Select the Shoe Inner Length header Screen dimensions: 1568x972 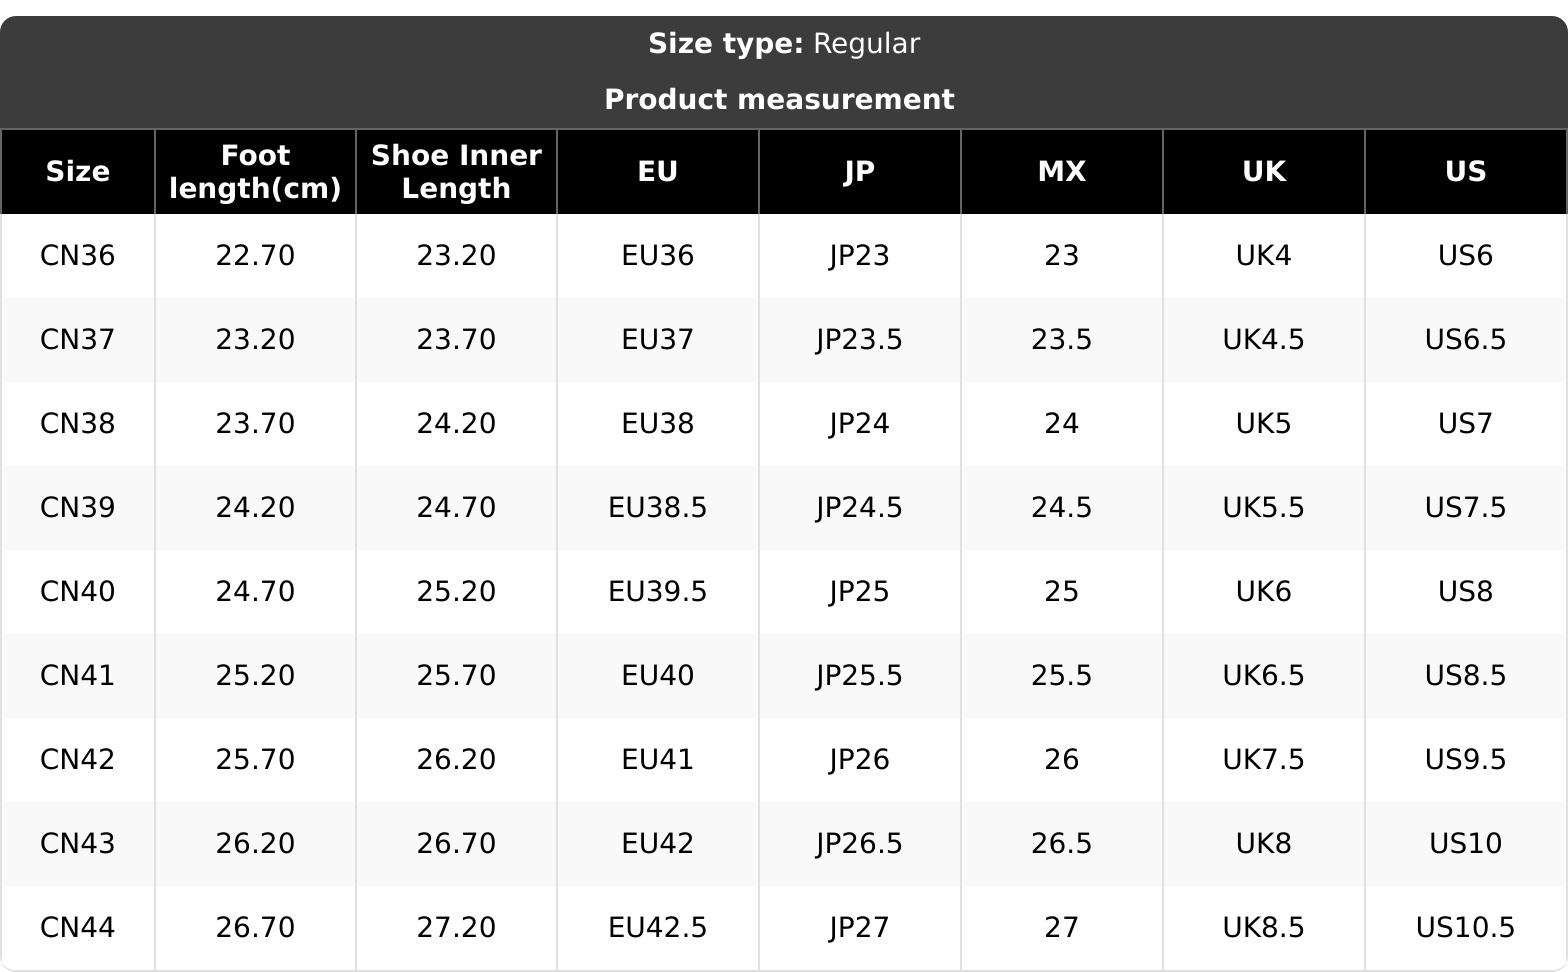[x=456, y=172]
